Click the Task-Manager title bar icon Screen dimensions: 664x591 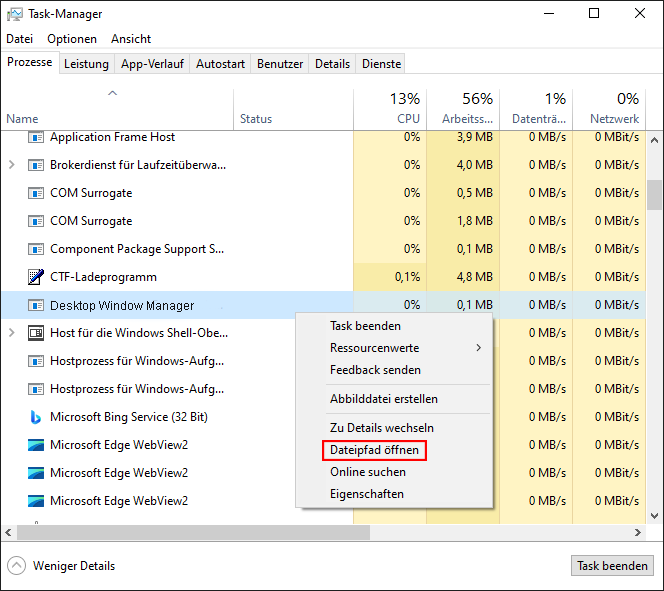click(x=16, y=14)
